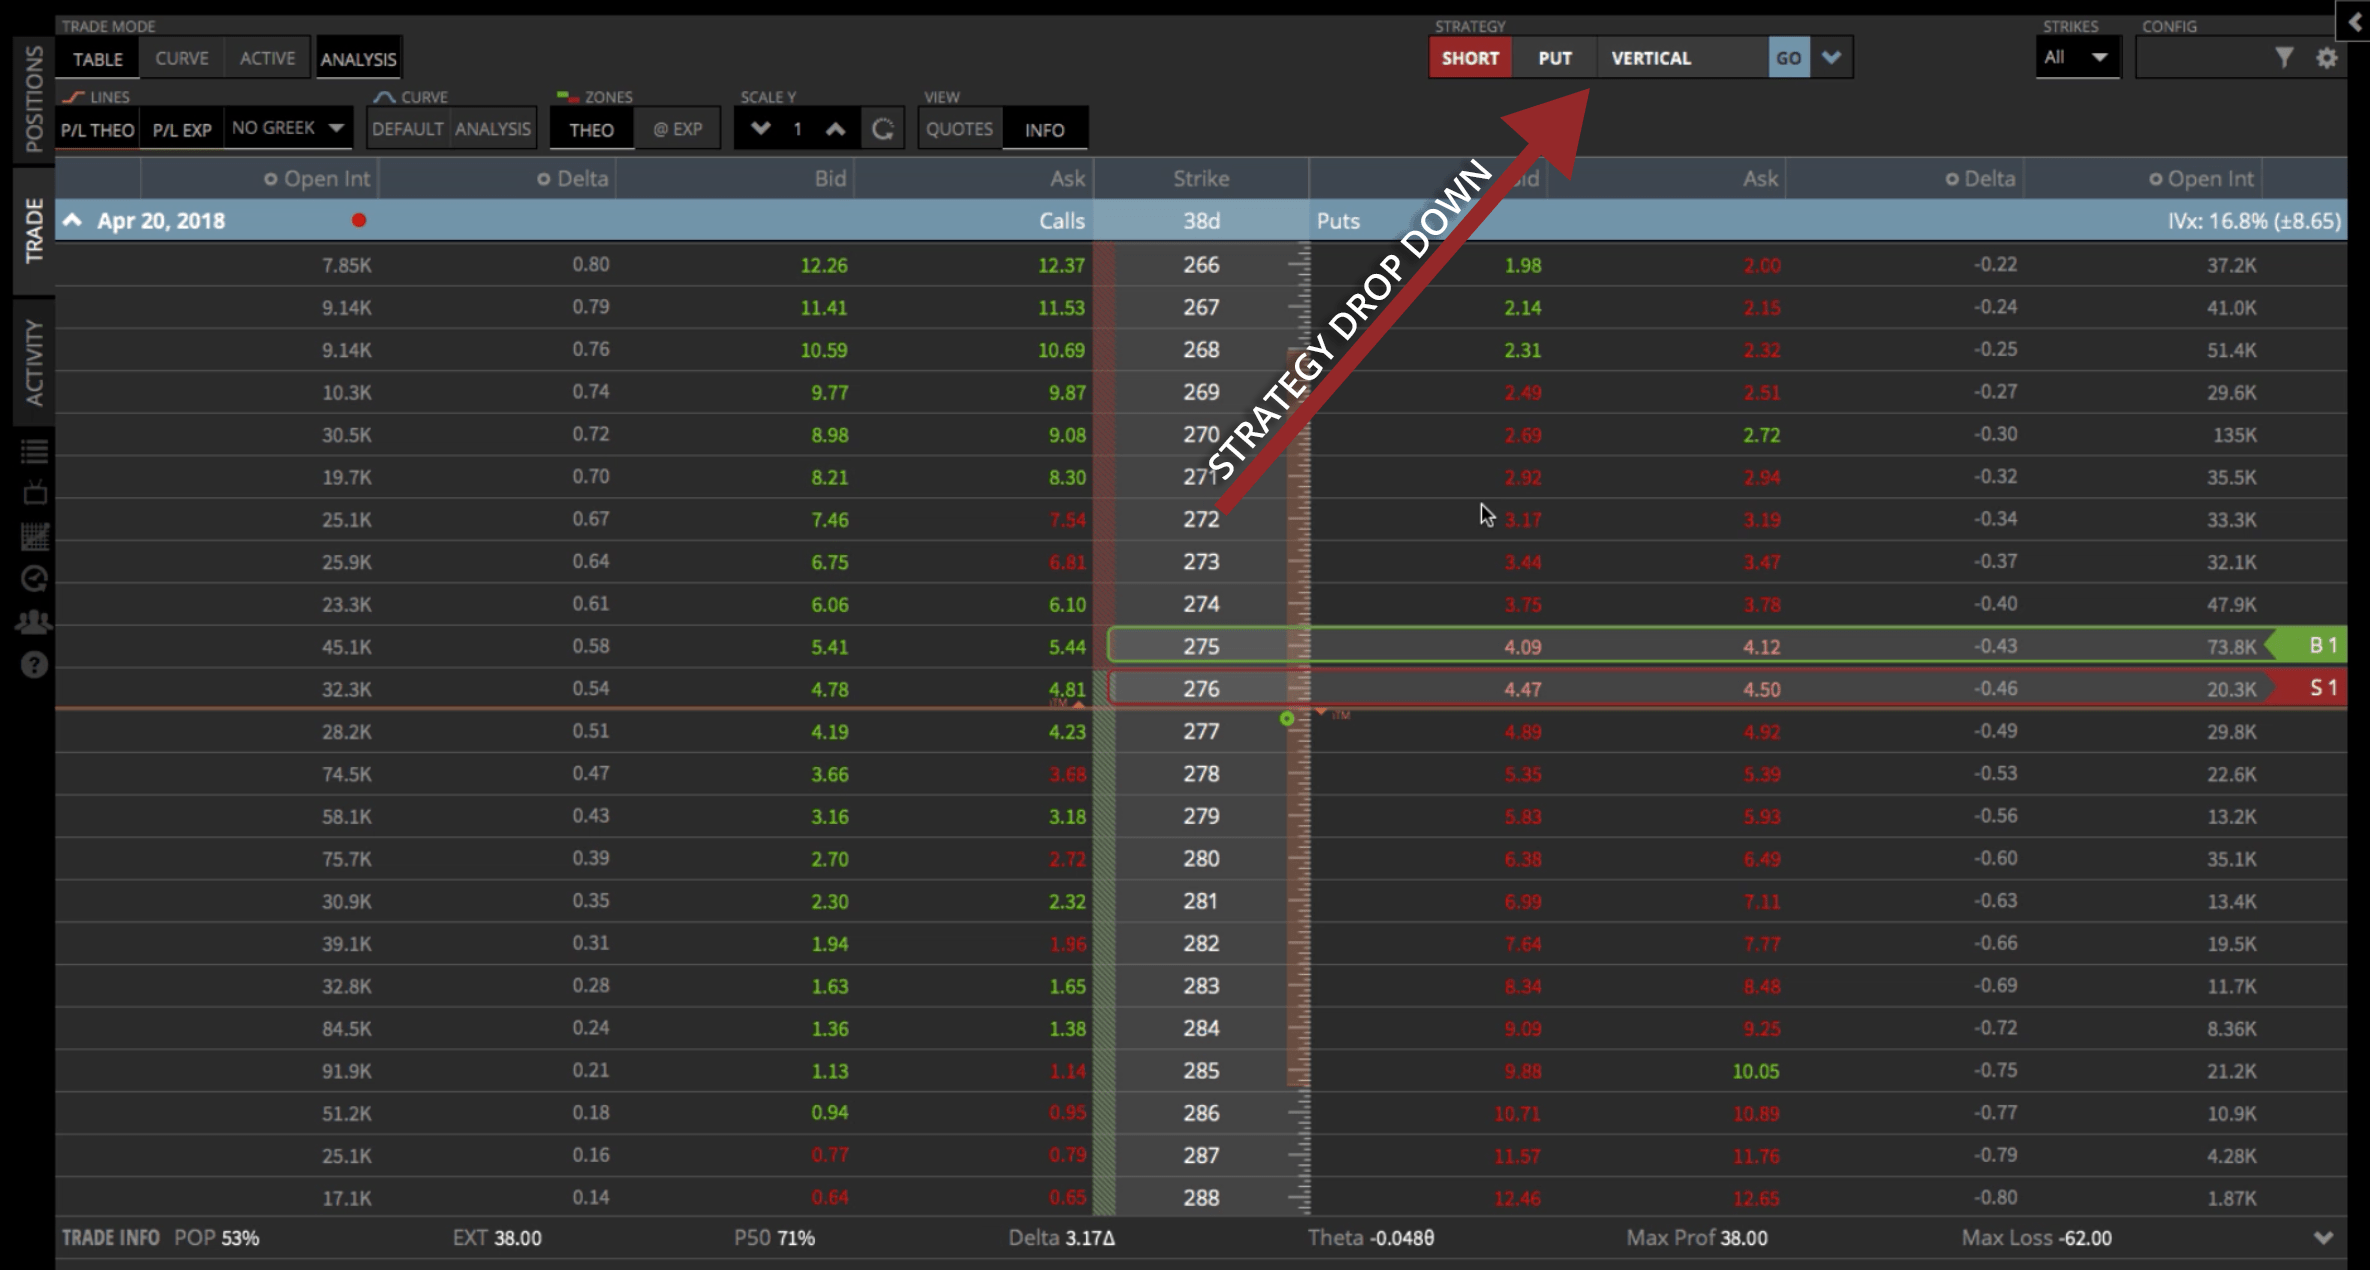Reset Scale Y with the refresh icon
The image size is (2370, 1270).
(x=882, y=129)
